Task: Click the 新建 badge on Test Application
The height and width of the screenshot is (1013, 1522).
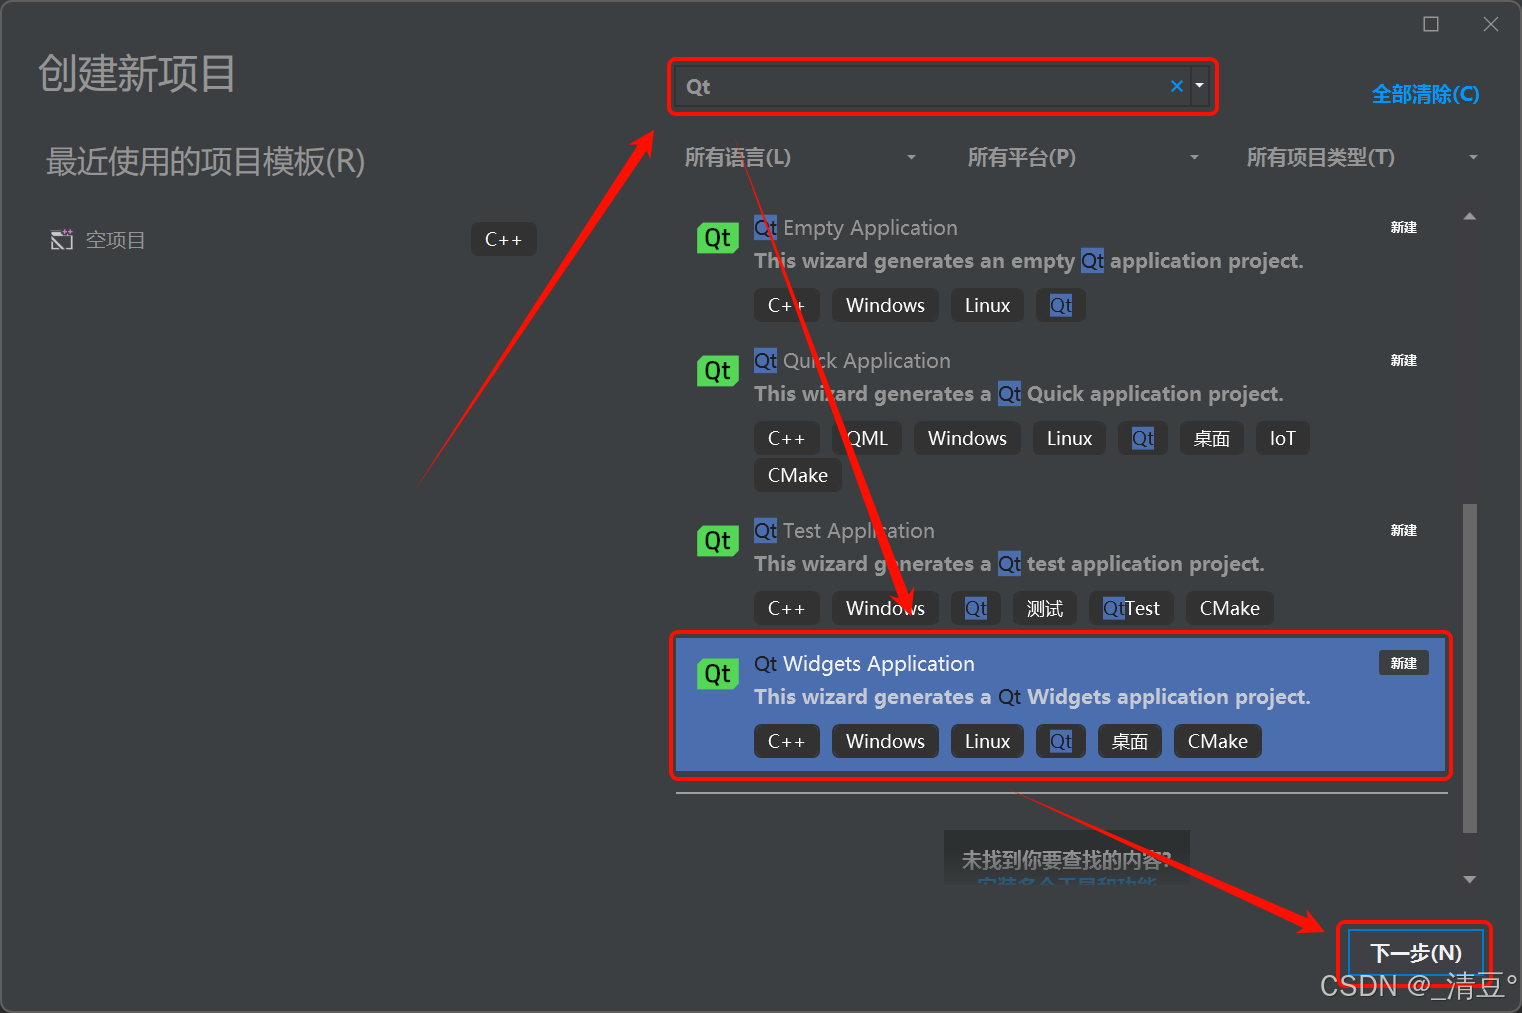Action: (x=1404, y=530)
